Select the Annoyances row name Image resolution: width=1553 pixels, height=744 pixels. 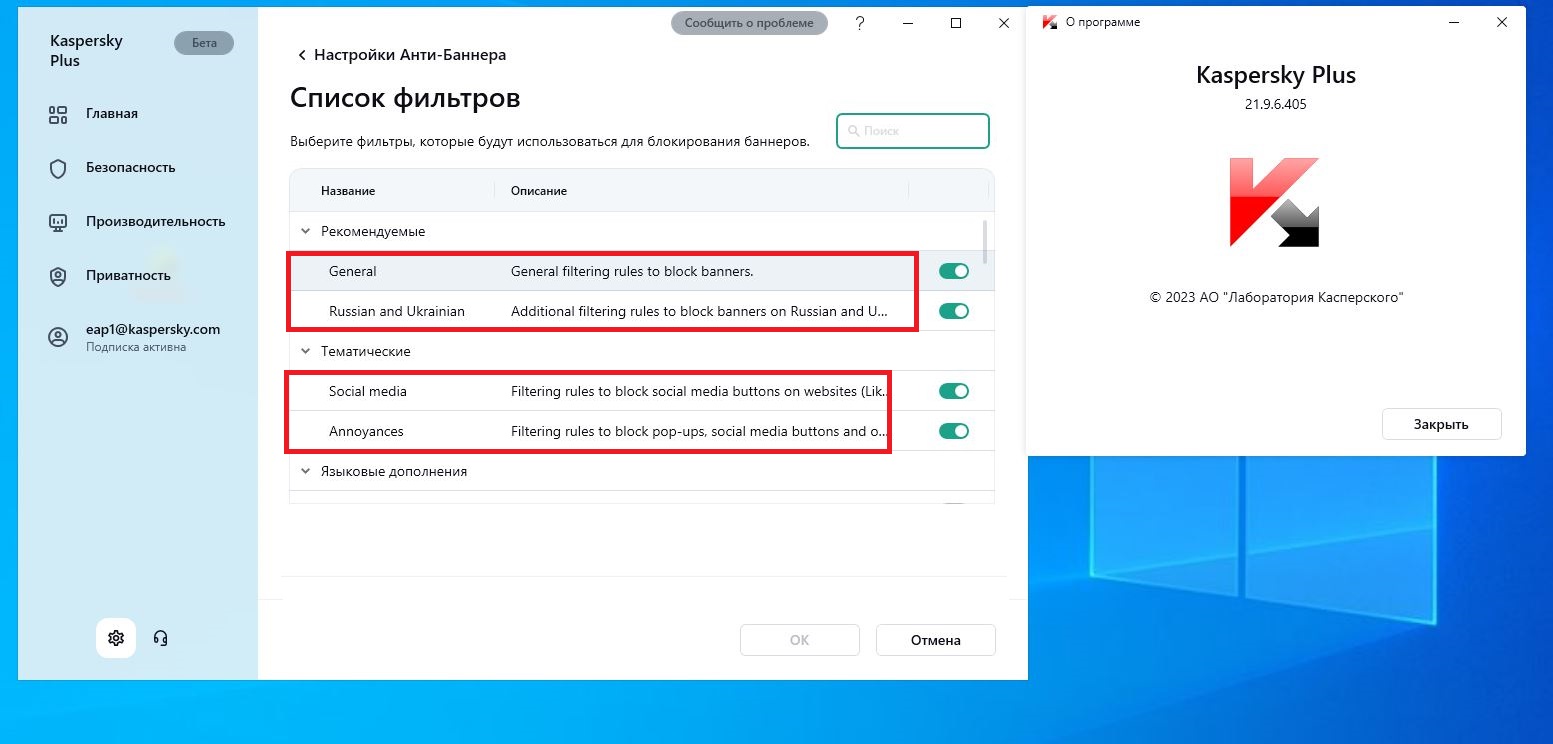366,431
